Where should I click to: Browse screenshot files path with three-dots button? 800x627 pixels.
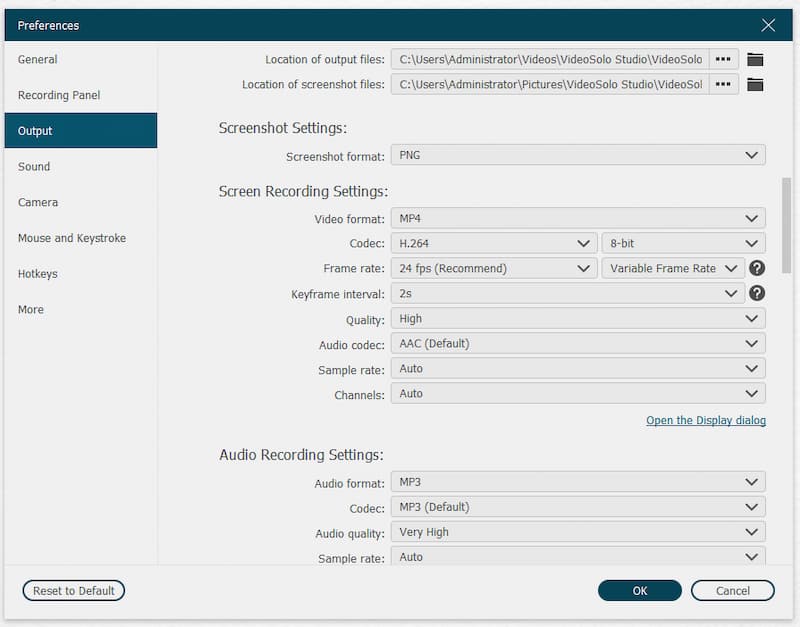point(723,84)
